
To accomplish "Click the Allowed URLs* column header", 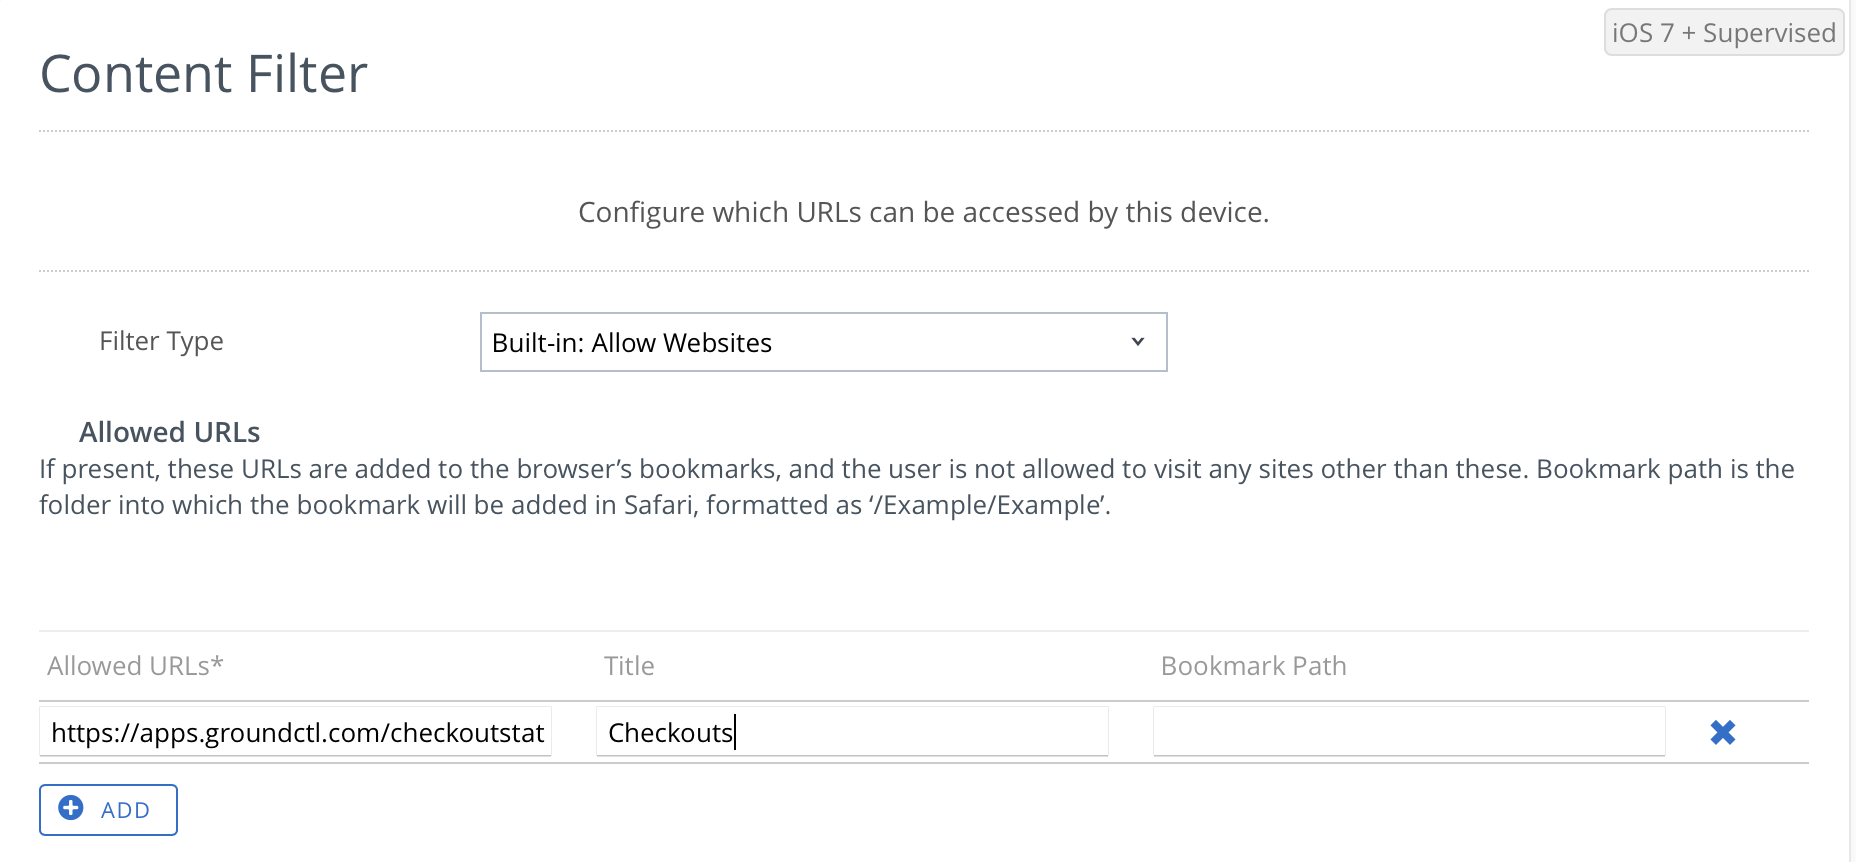I will [x=129, y=666].
